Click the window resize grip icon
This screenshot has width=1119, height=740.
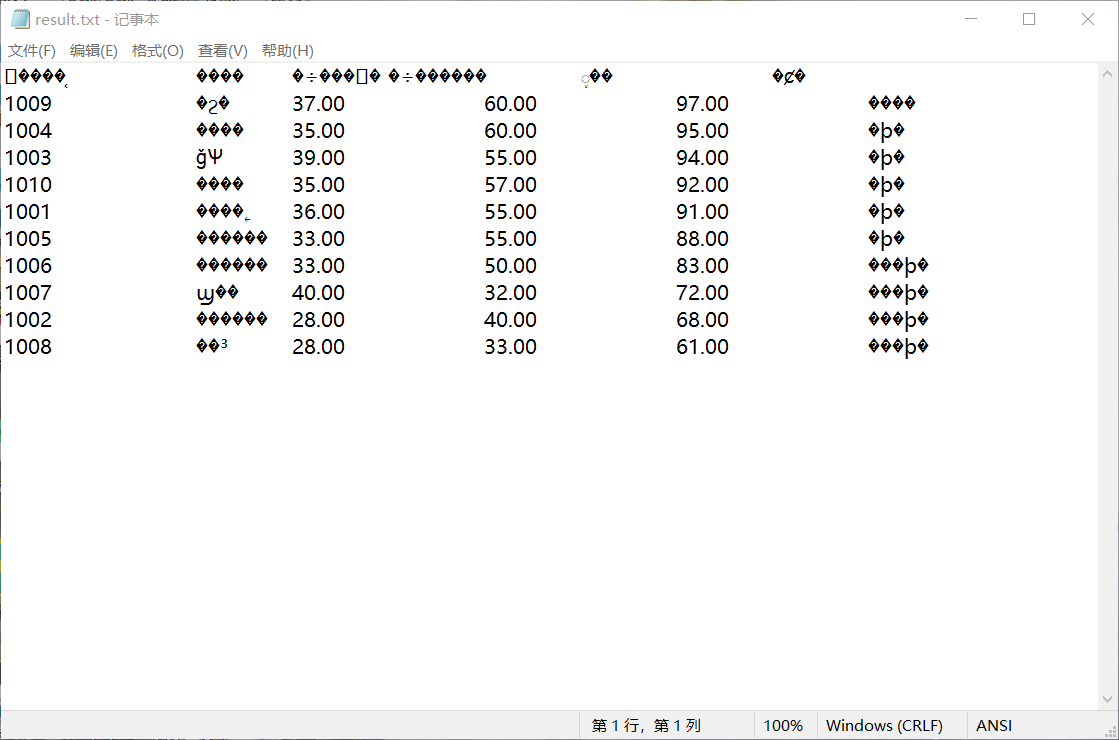click(x=1110, y=731)
